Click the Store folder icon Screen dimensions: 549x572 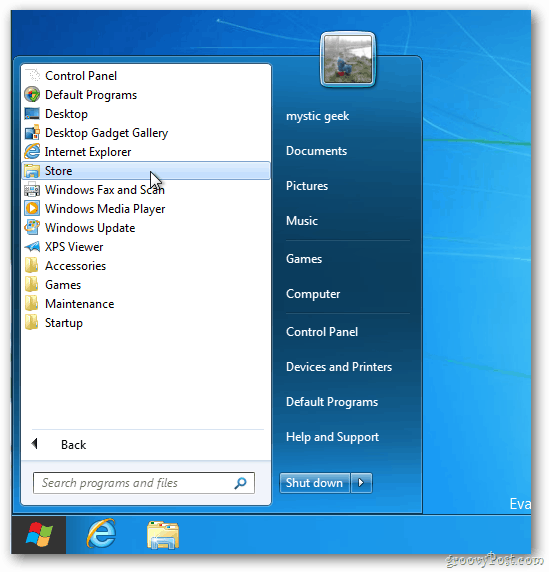pos(32,171)
